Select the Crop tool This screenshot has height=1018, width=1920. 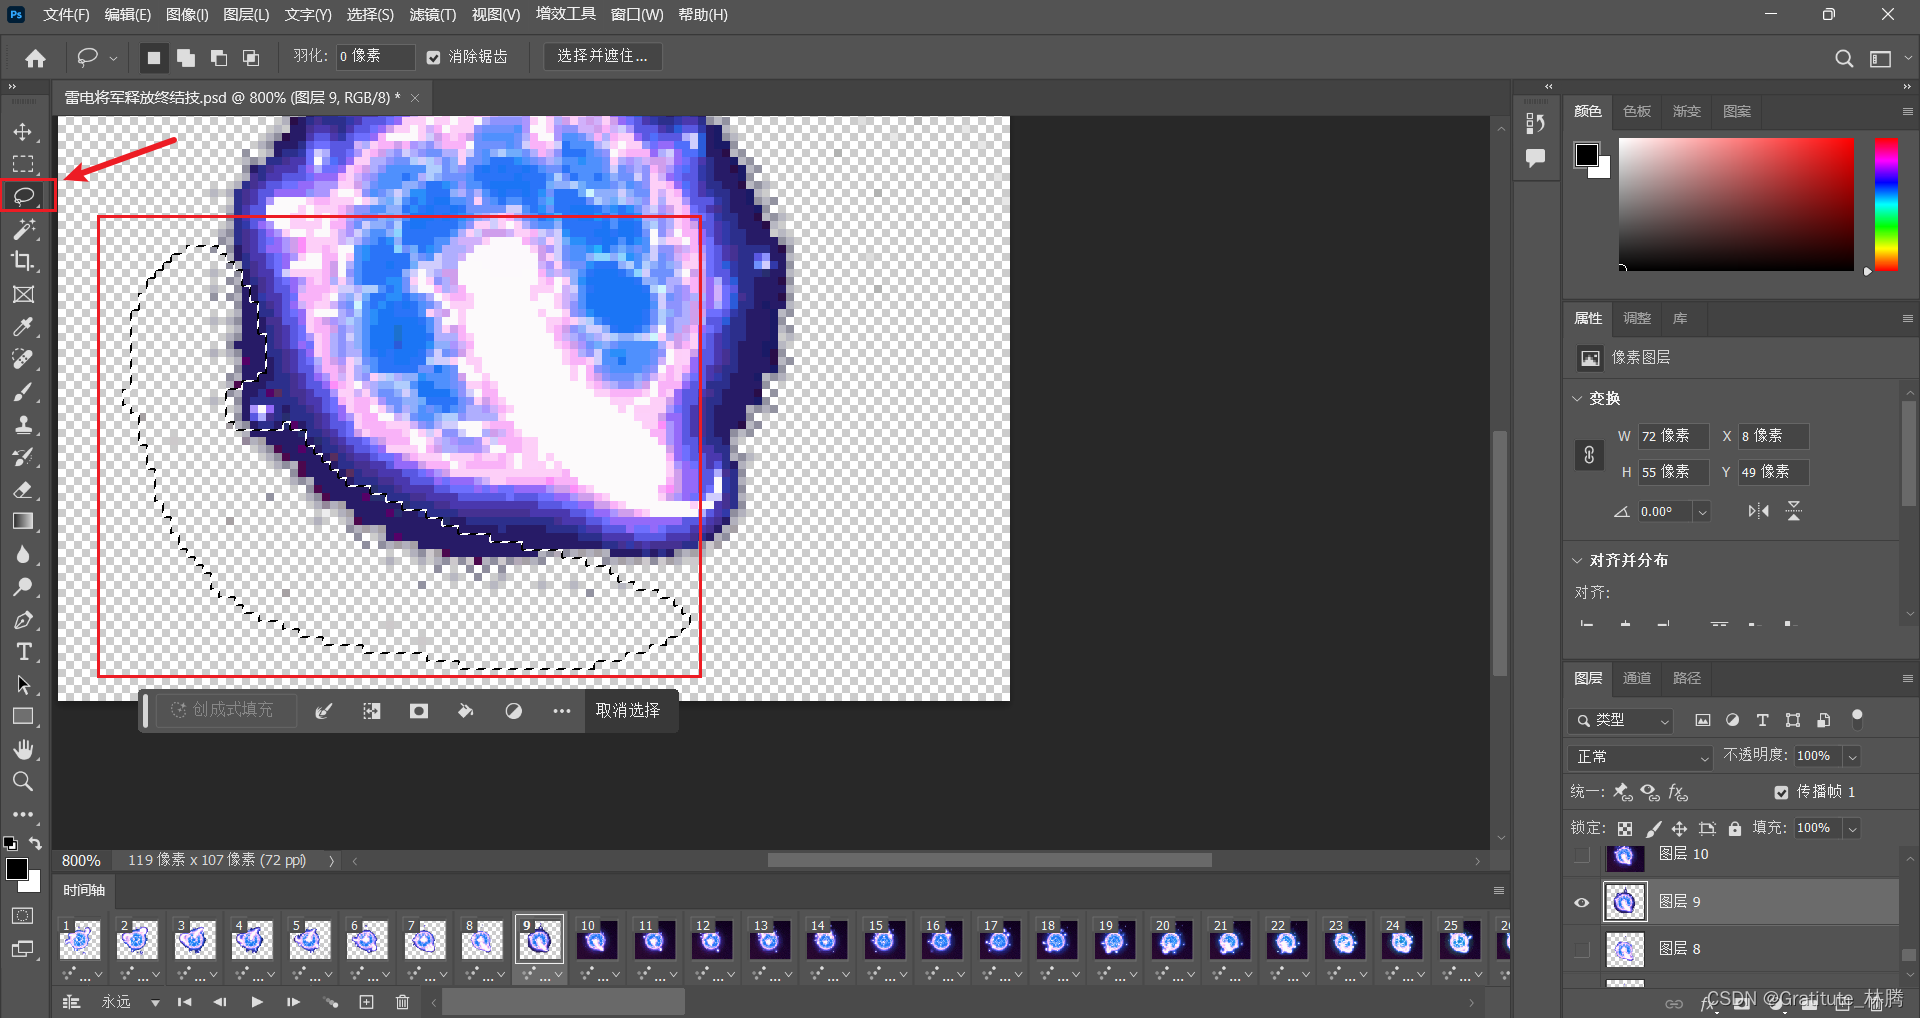pos(23,261)
